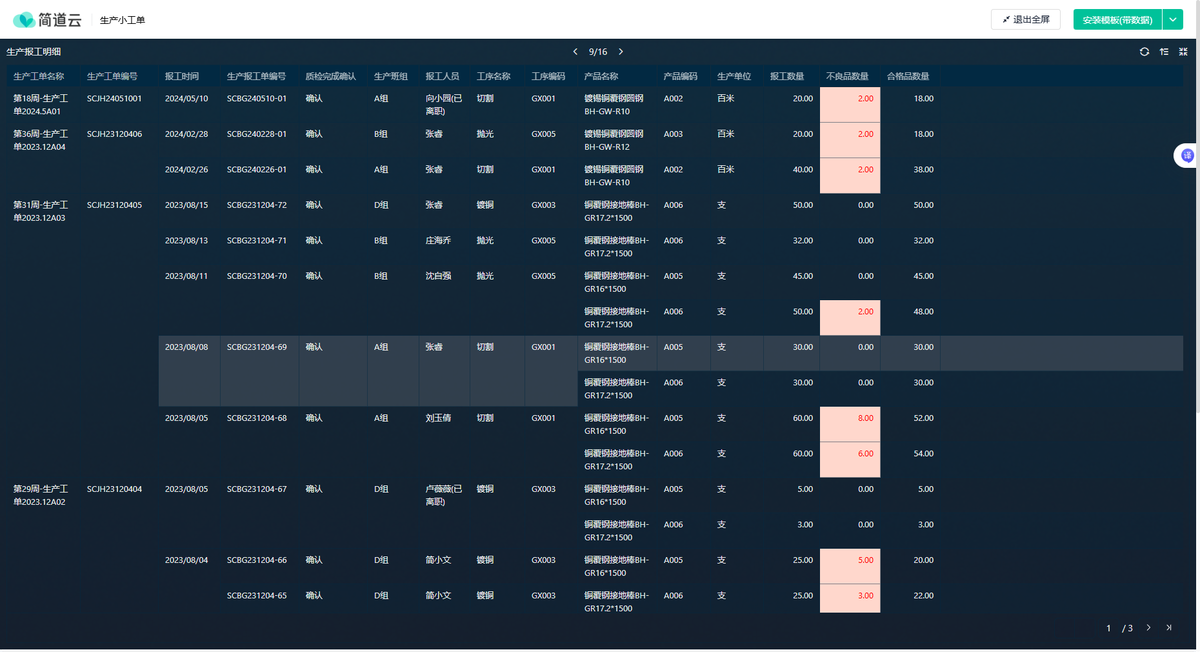Select report number SCBG231204-65

pyautogui.click(x=257, y=595)
